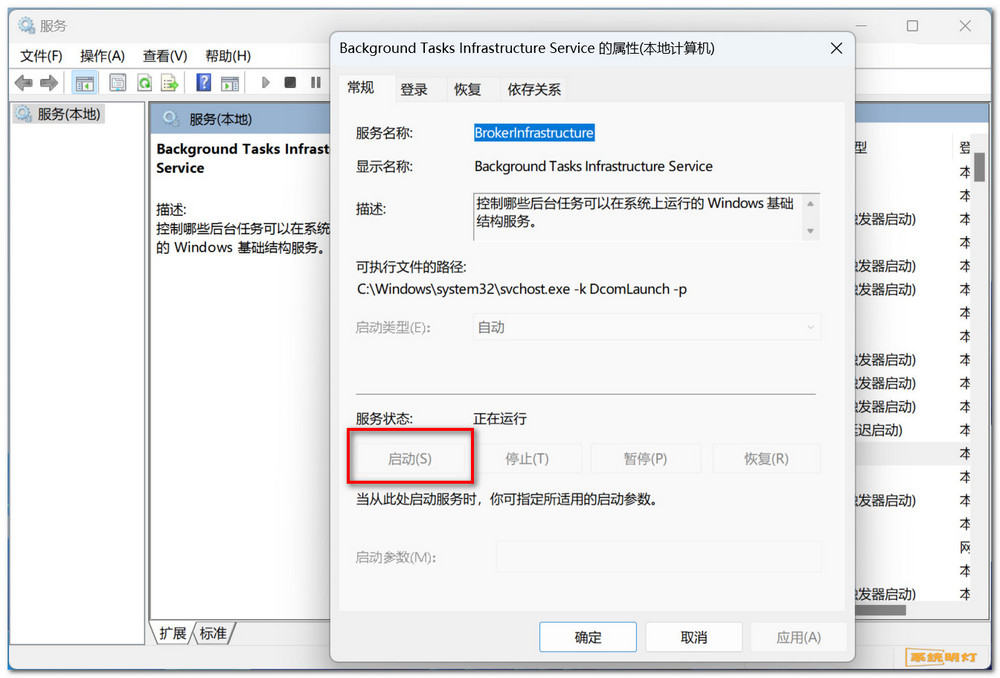Click the 恢复(R) button
1000x678 pixels.
pyautogui.click(x=766, y=459)
